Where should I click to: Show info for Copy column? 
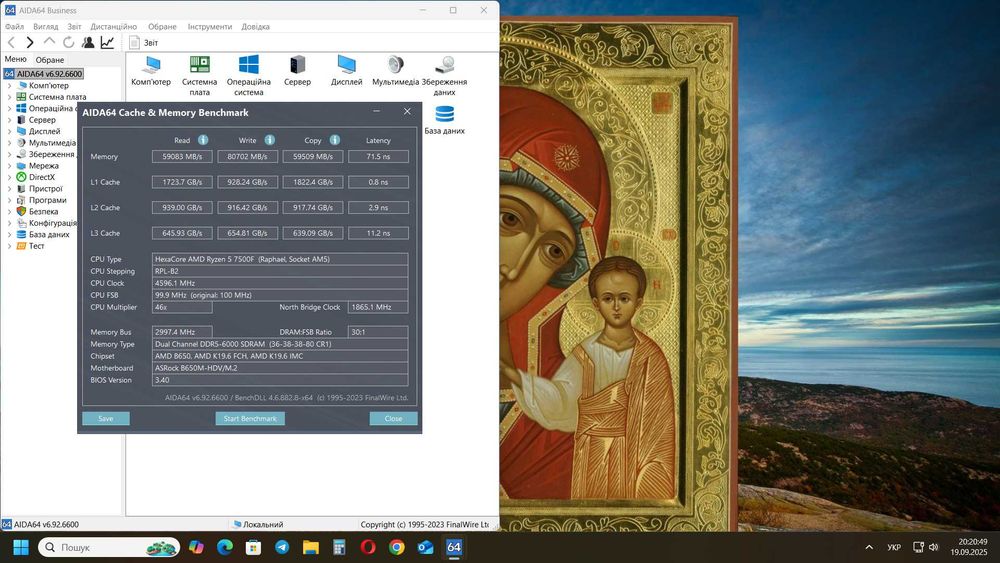(x=335, y=140)
